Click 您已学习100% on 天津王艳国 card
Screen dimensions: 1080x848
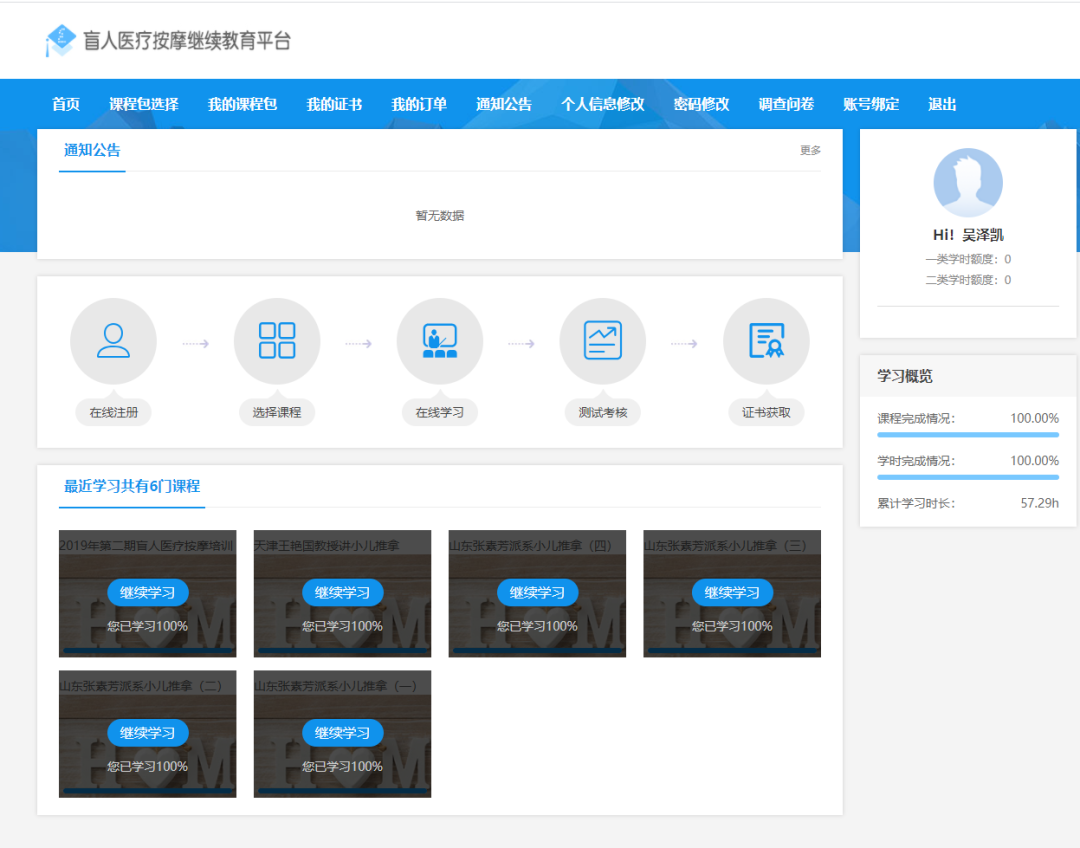pos(342,626)
